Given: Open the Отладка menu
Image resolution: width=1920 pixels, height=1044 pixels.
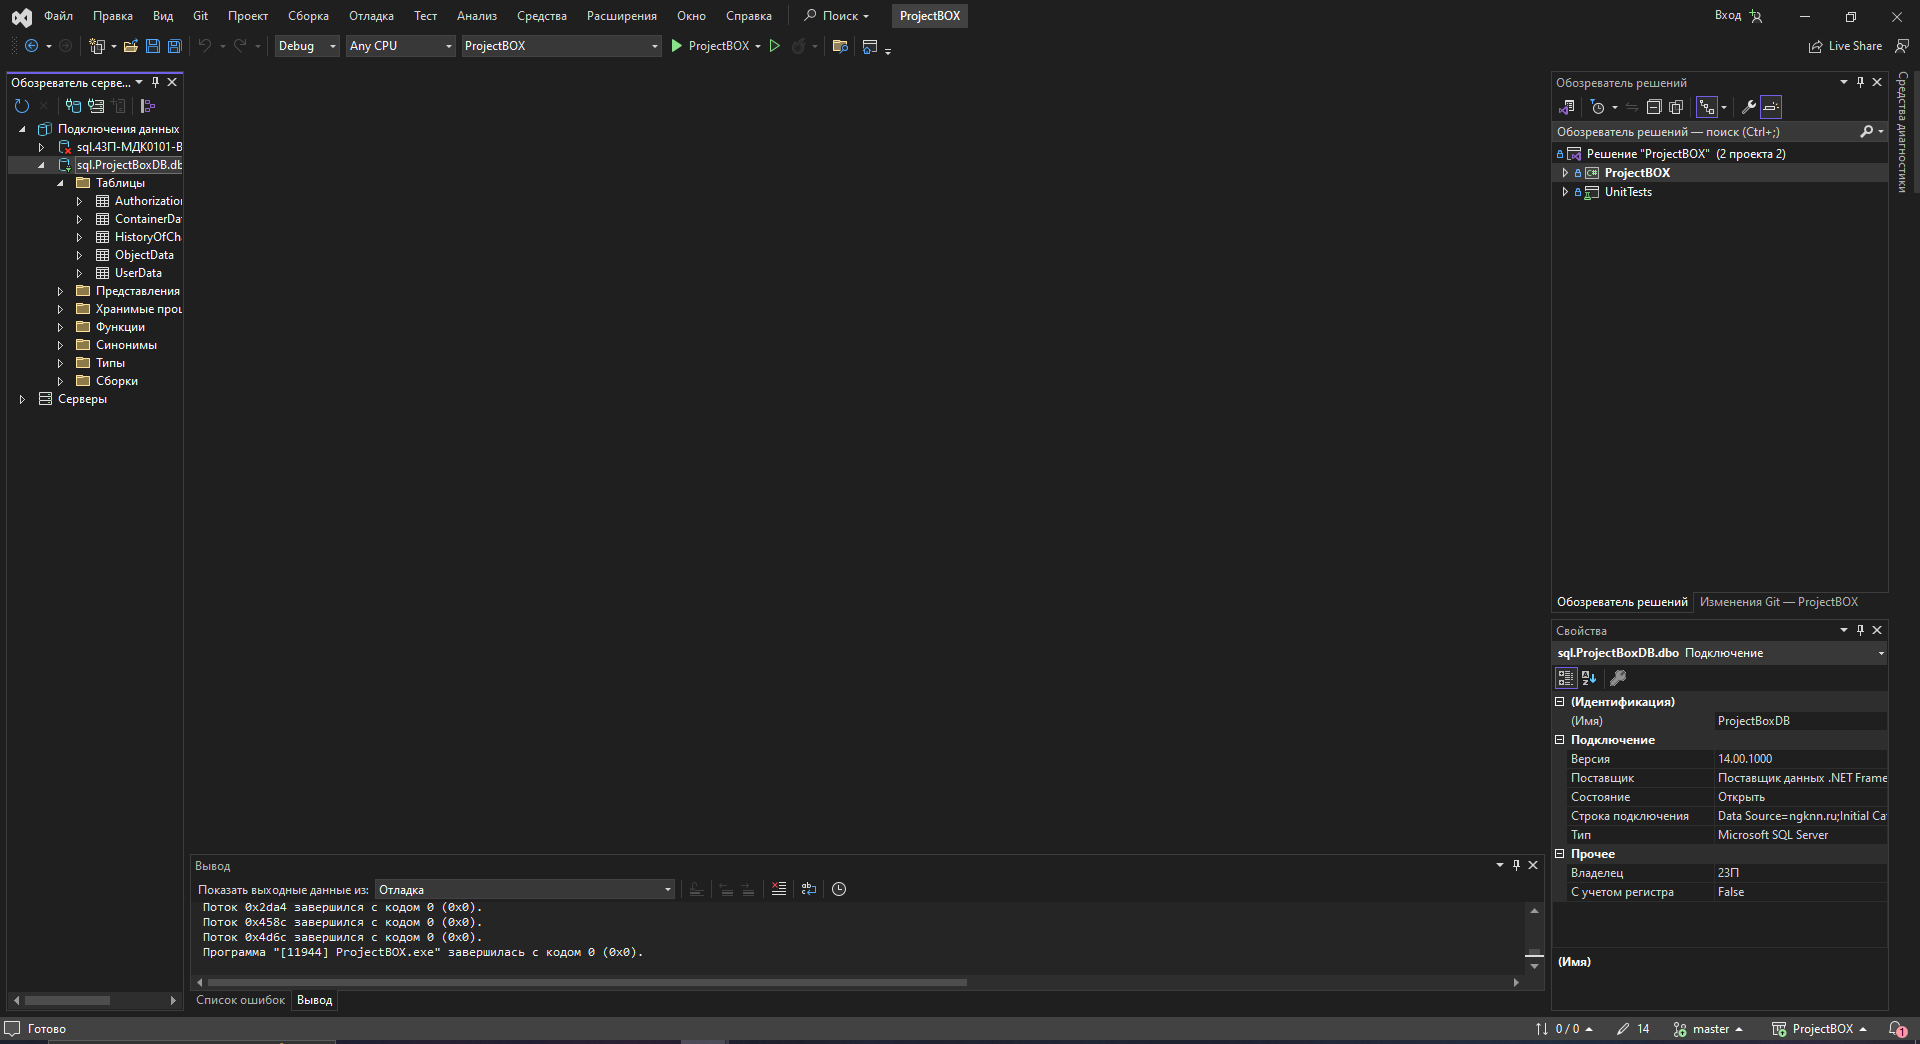Looking at the screenshot, I should coord(371,16).
